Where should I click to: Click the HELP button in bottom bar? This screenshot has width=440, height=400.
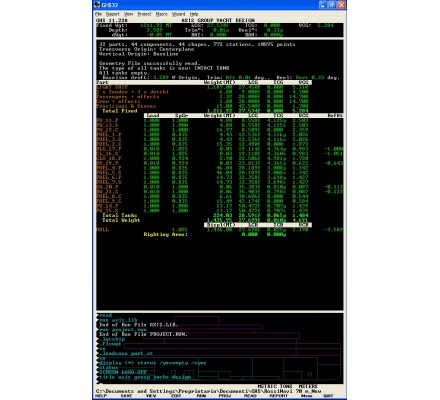[101, 396]
